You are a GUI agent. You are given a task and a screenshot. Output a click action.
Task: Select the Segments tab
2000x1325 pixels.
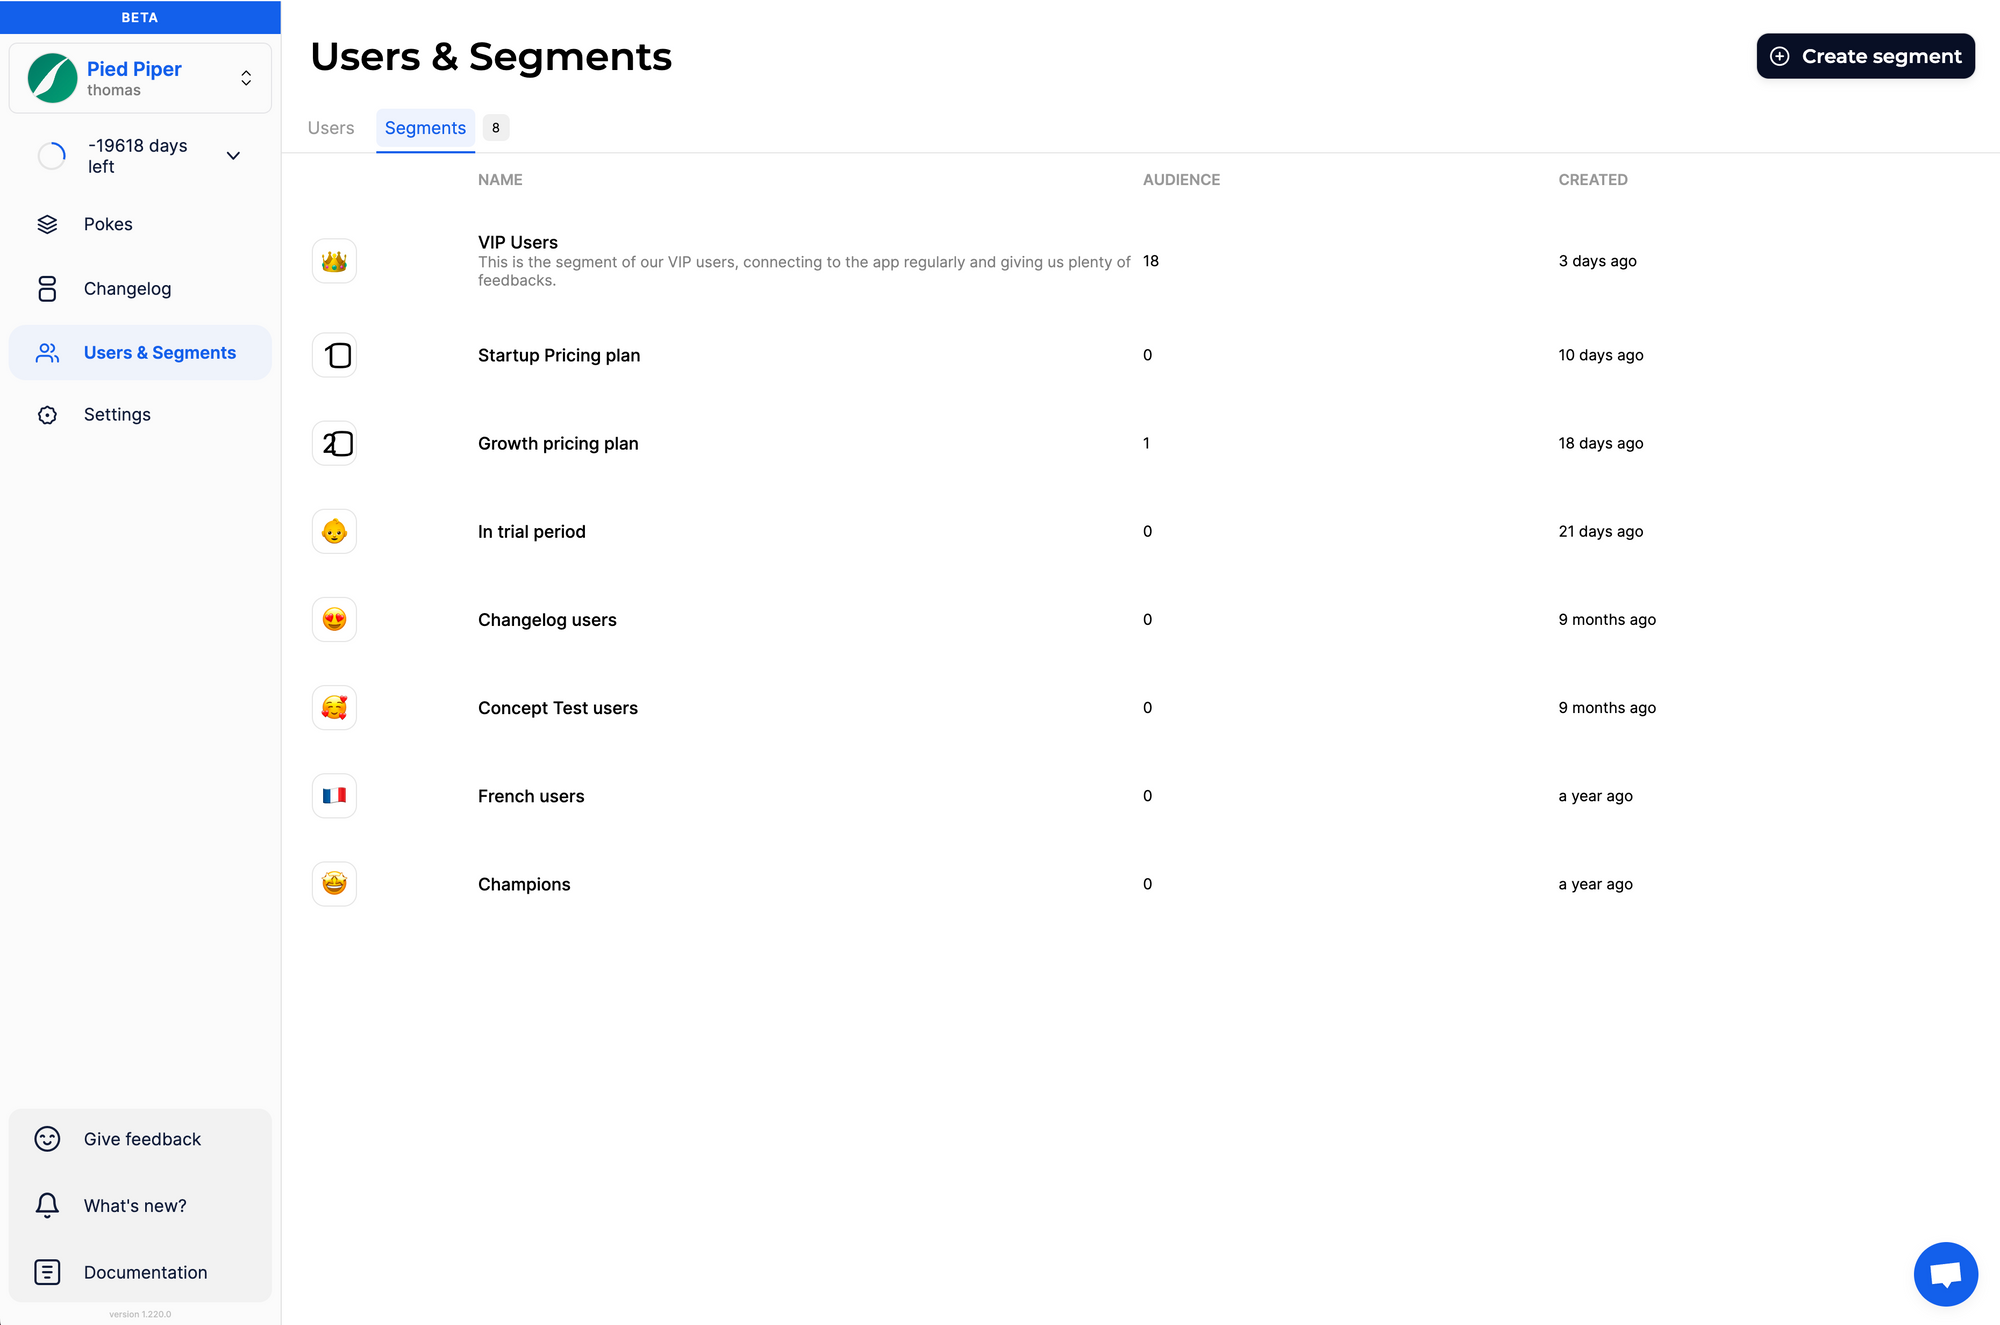[425, 128]
